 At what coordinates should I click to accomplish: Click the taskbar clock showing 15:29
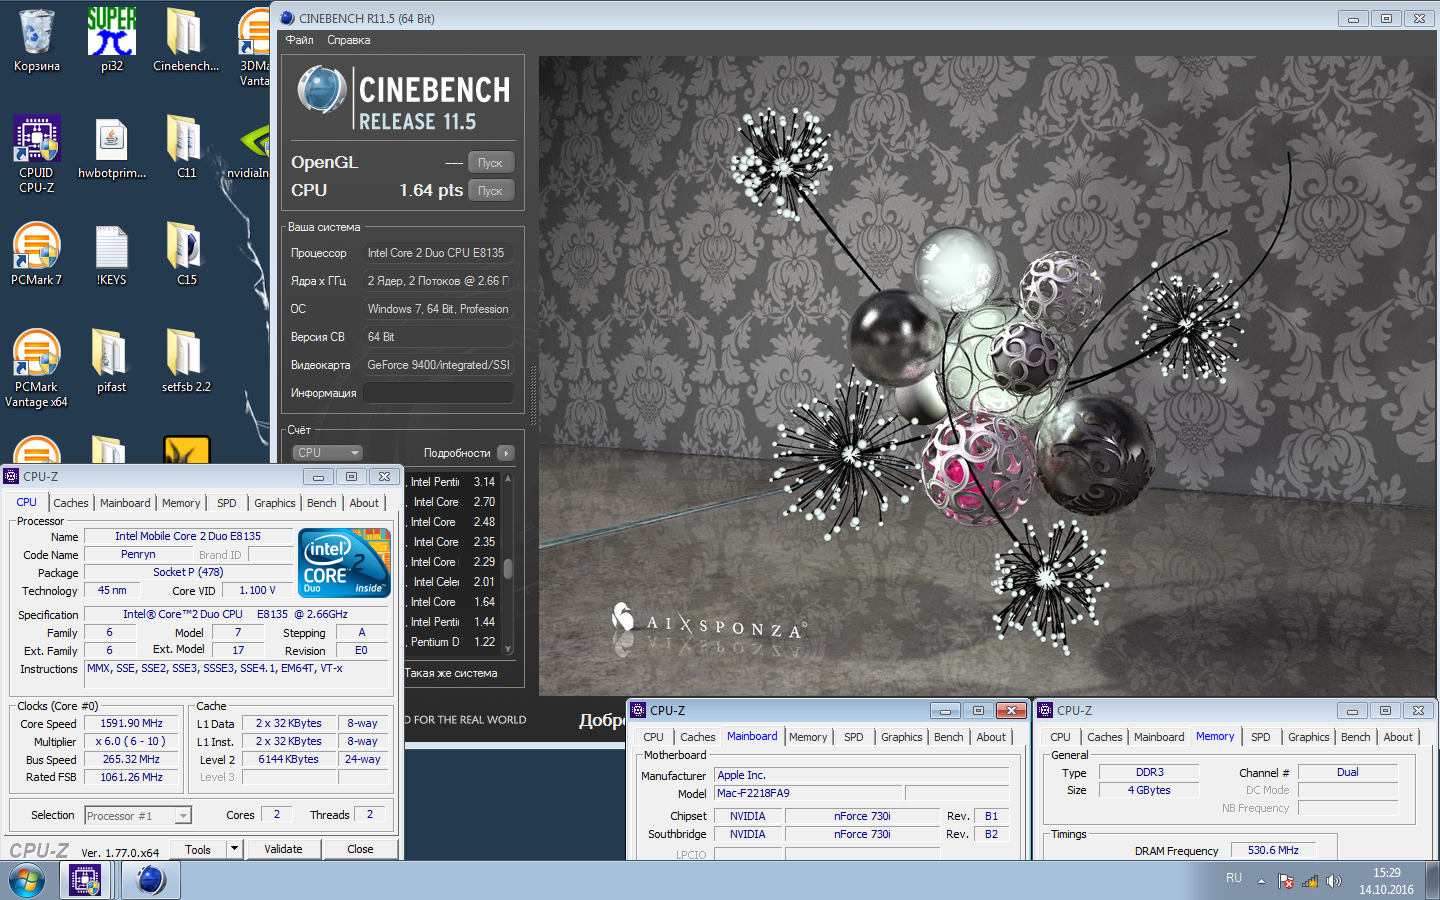1386,881
